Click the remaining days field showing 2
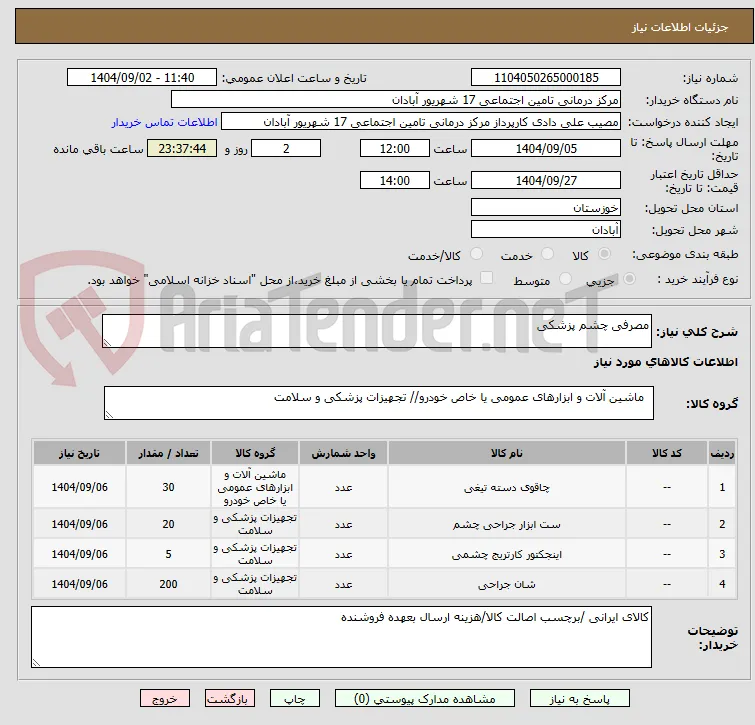 [286, 148]
